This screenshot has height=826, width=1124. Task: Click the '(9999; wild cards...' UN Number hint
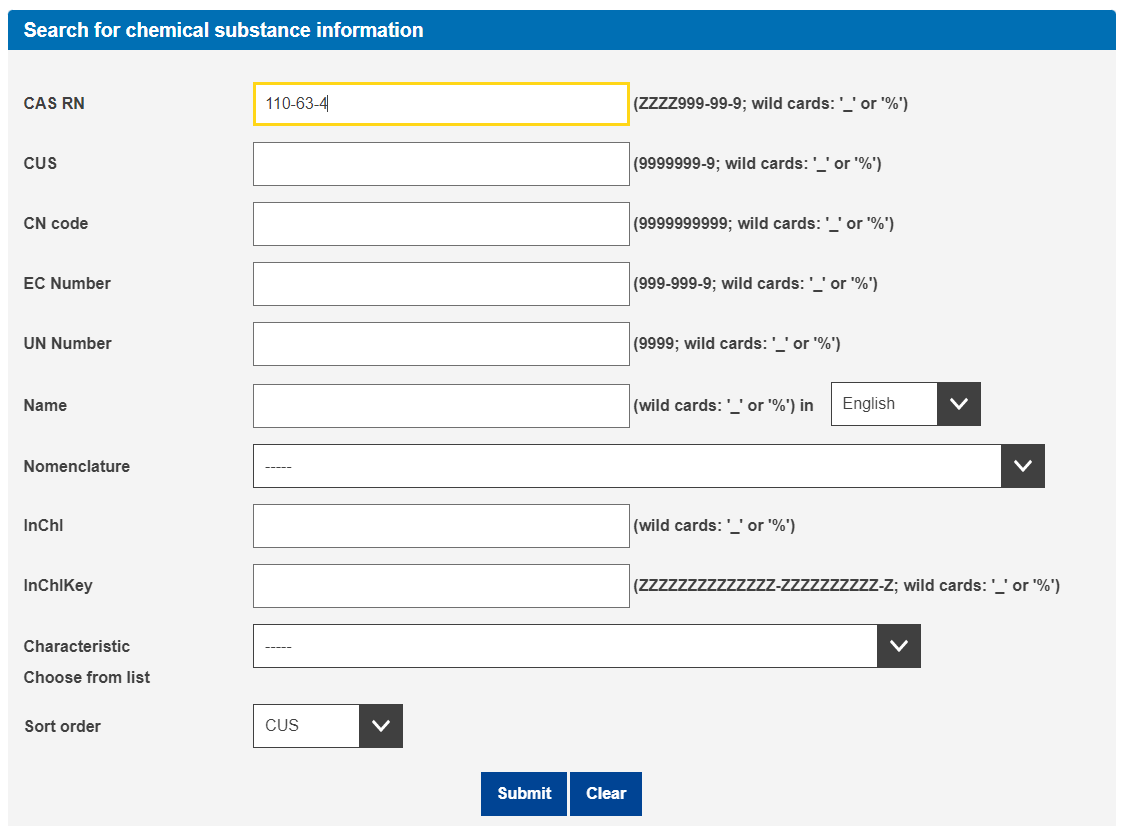[x=737, y=343]
